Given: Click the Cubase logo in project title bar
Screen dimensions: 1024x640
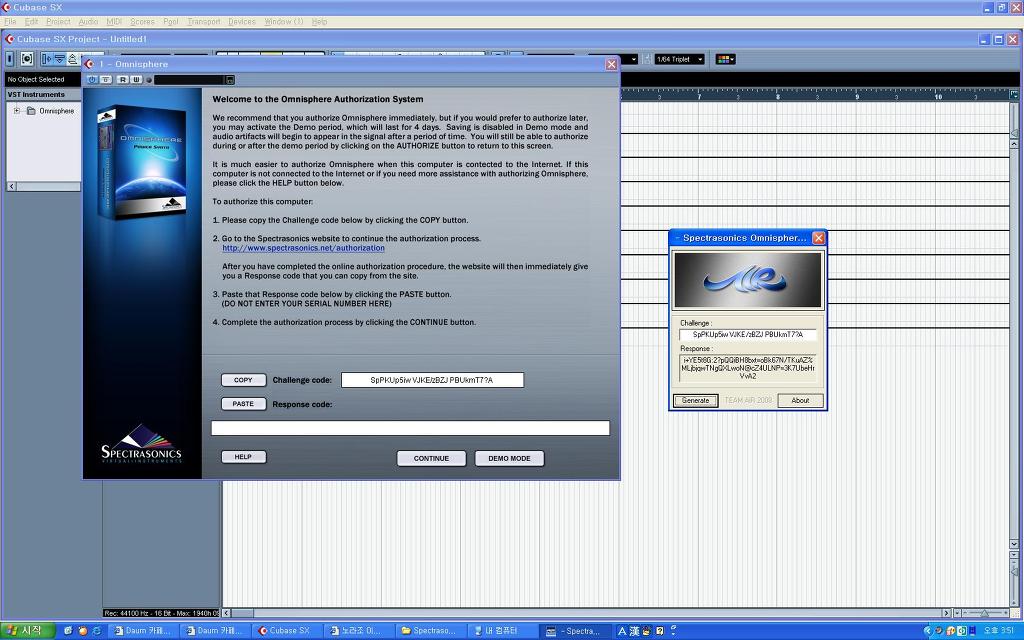Looking at the screenshot, I should tap(11, 39).
